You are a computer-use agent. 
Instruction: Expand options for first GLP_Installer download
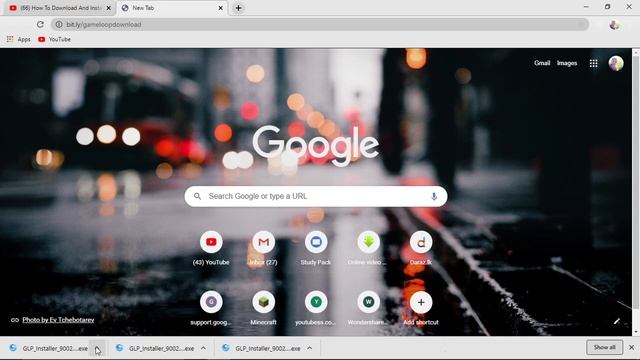pyautogui.click(x=97, y=348)
